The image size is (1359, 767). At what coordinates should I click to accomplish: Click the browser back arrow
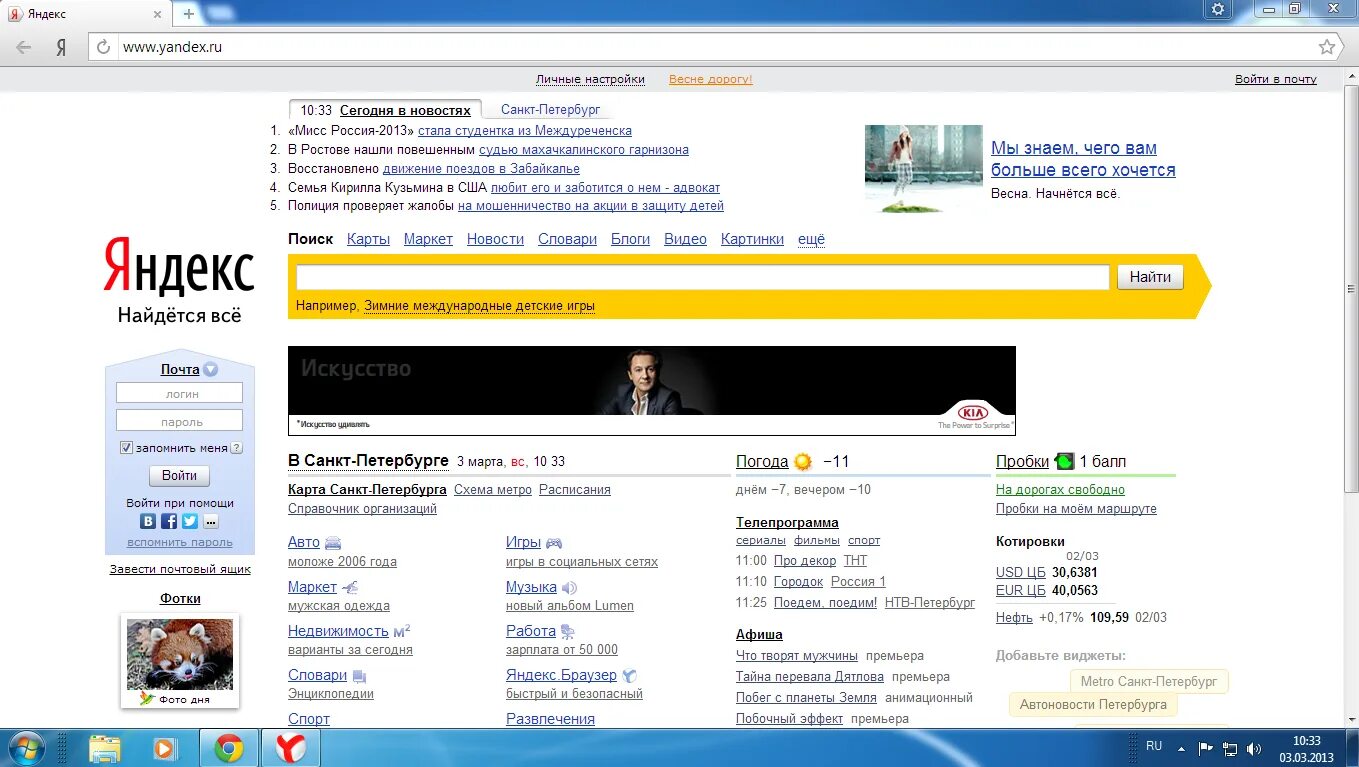tap(23, 47)
